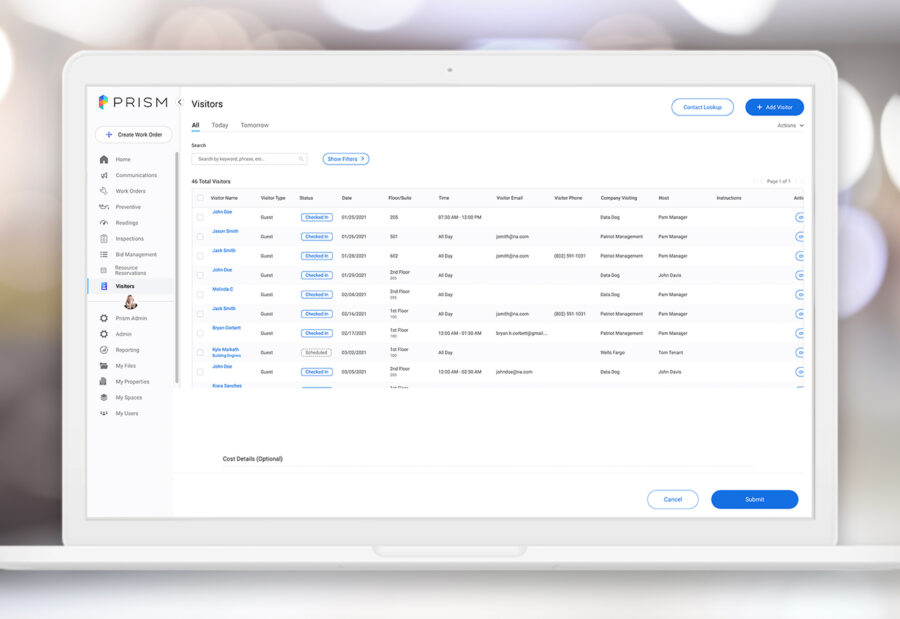This screenshot has height=619, width=900.
Task: Collapse the sidebar with the chevron arrow
Action: (x=180, y=101)
